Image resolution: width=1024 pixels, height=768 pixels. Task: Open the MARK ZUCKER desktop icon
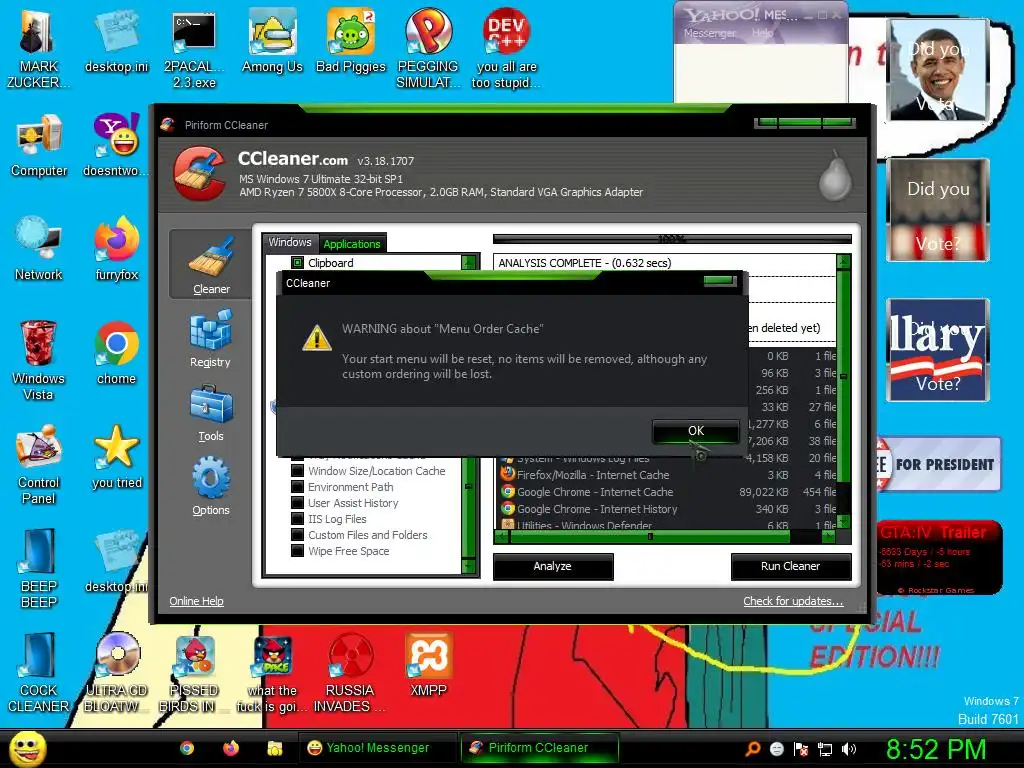pyautogui.click(x=38, y=49)
